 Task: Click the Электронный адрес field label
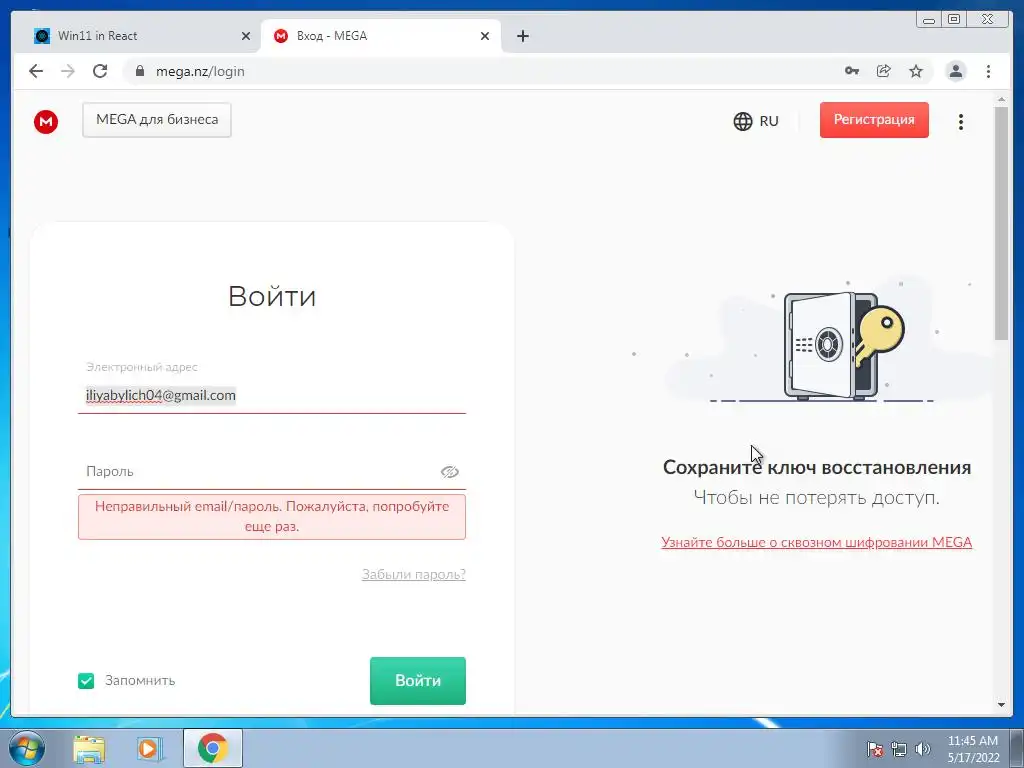click(142, 367)
